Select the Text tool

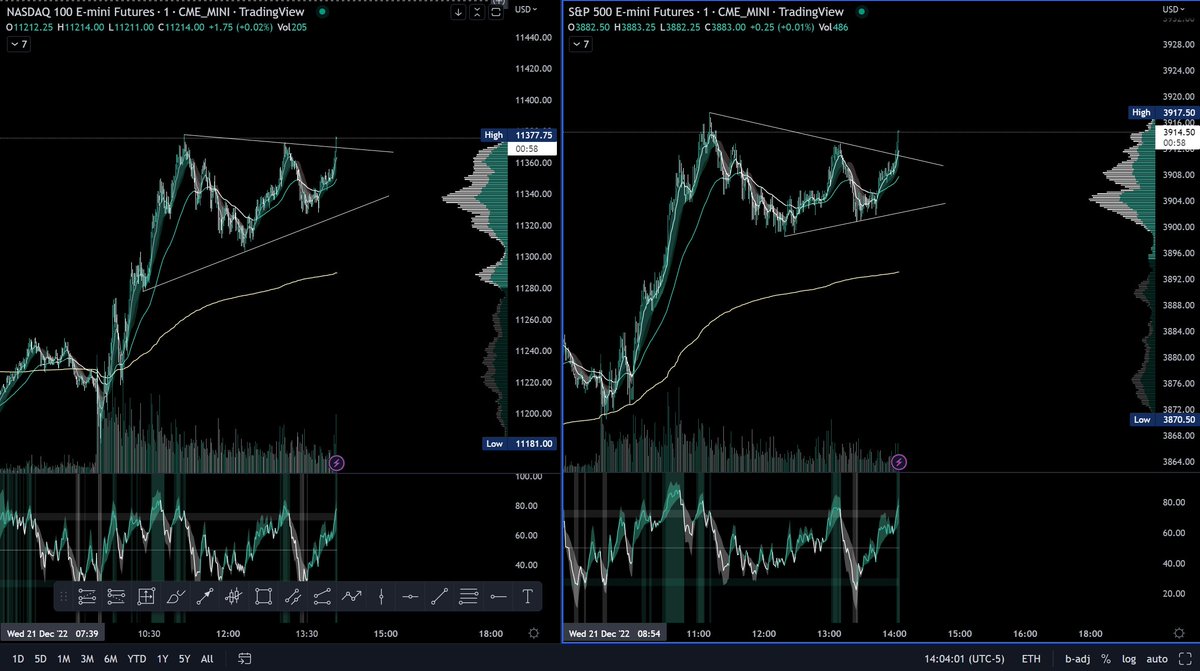528,597
